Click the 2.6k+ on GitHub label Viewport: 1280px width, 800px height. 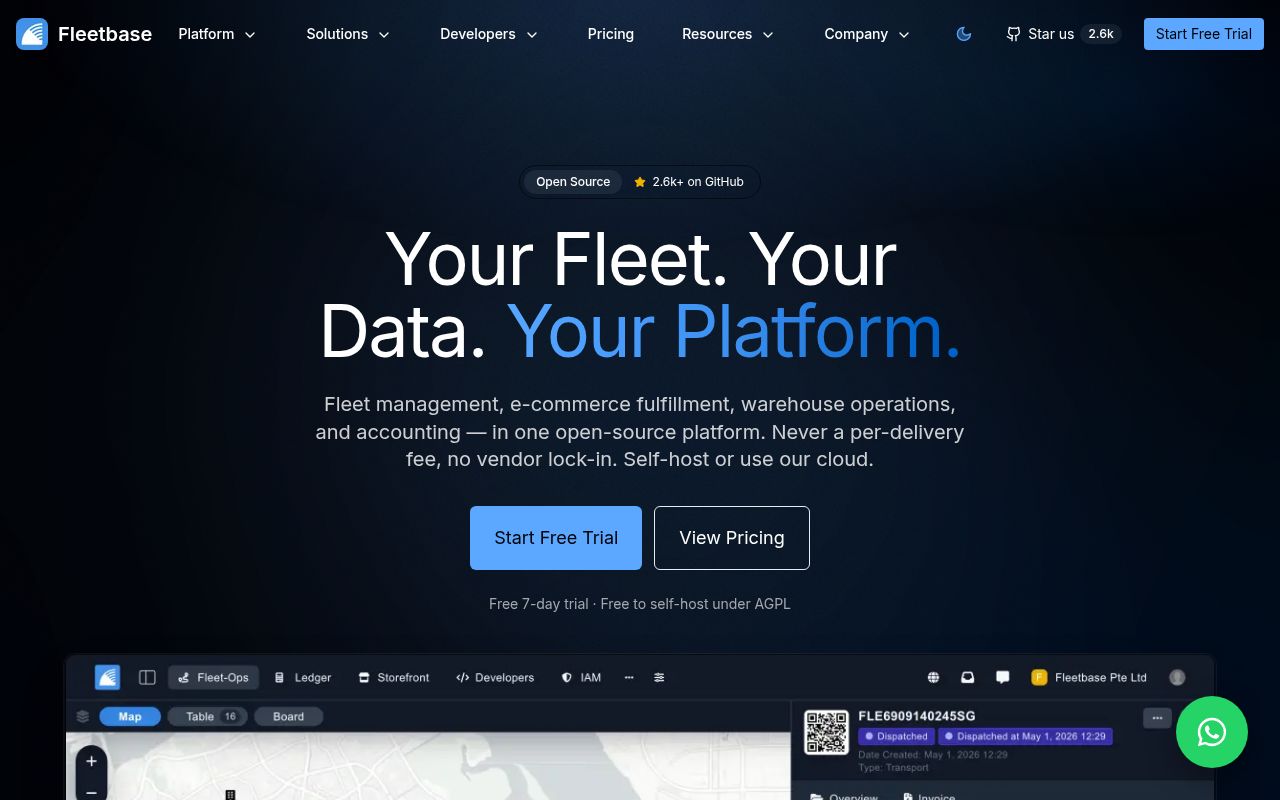[x=698, y=182]
